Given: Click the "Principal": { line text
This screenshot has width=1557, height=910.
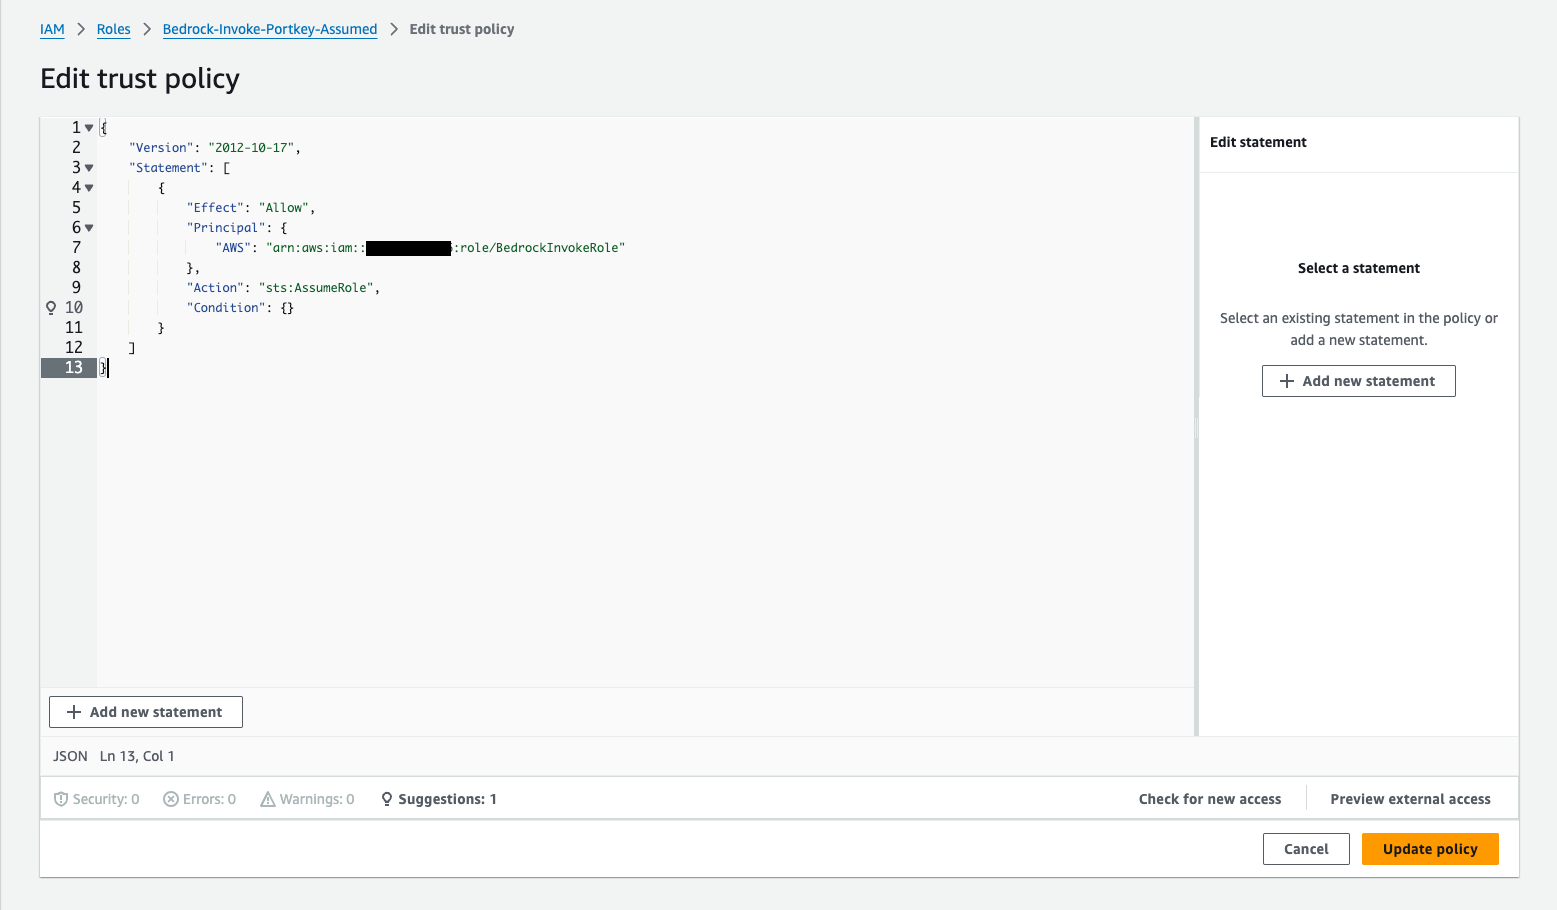Looking at the screenshot, I should click(237, 228).
